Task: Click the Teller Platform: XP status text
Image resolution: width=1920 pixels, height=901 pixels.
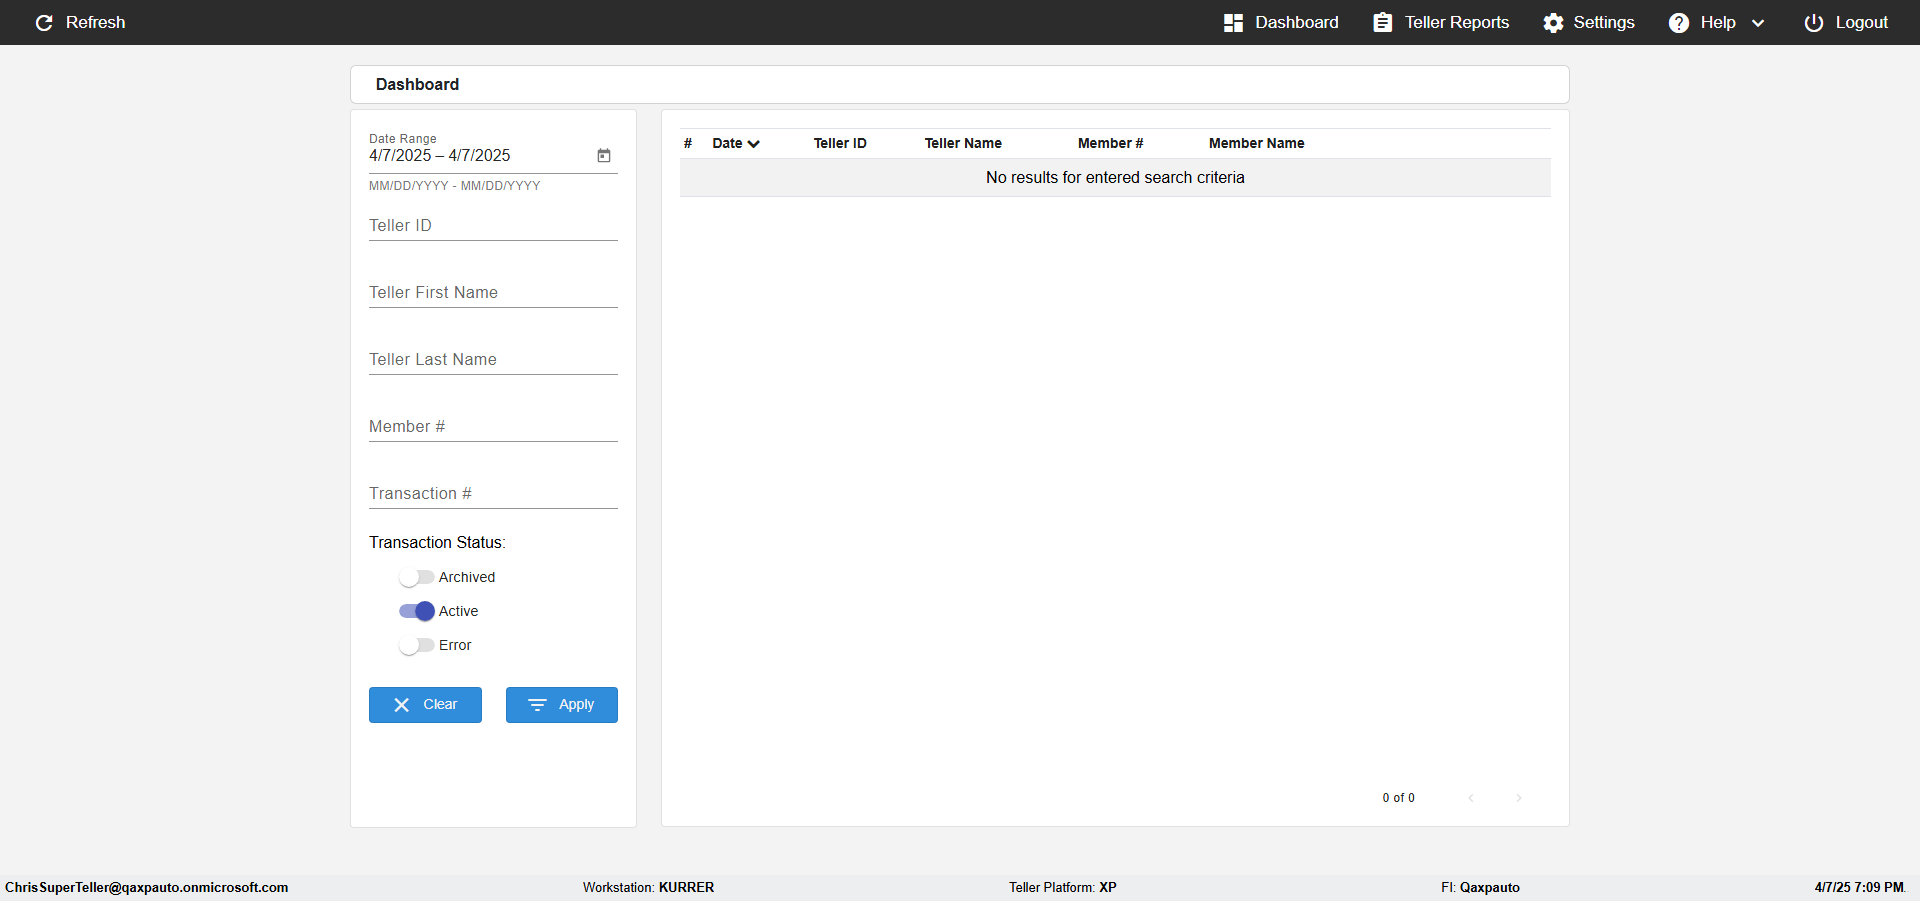Action: 1063,888
